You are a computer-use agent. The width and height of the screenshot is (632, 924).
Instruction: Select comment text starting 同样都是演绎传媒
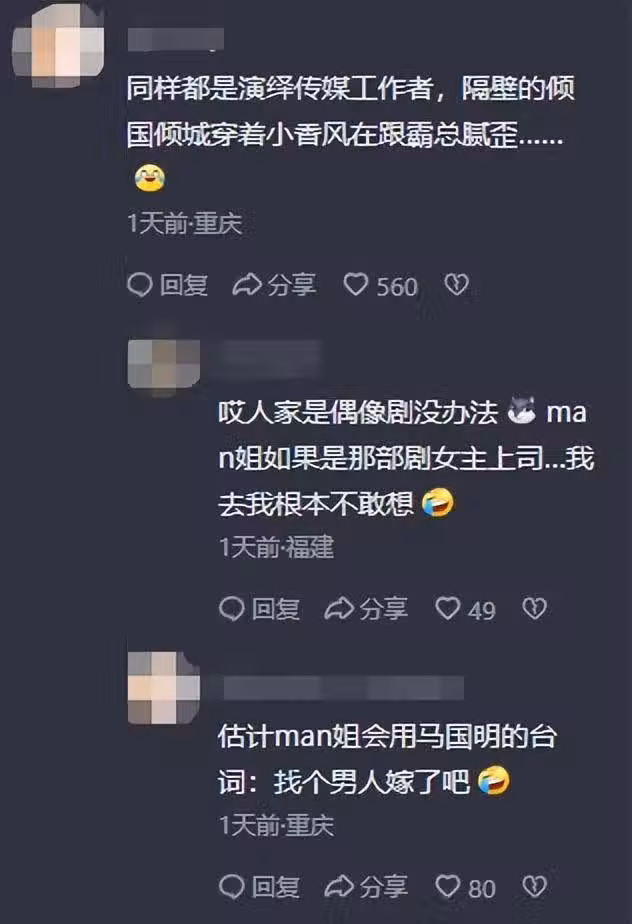350,136
